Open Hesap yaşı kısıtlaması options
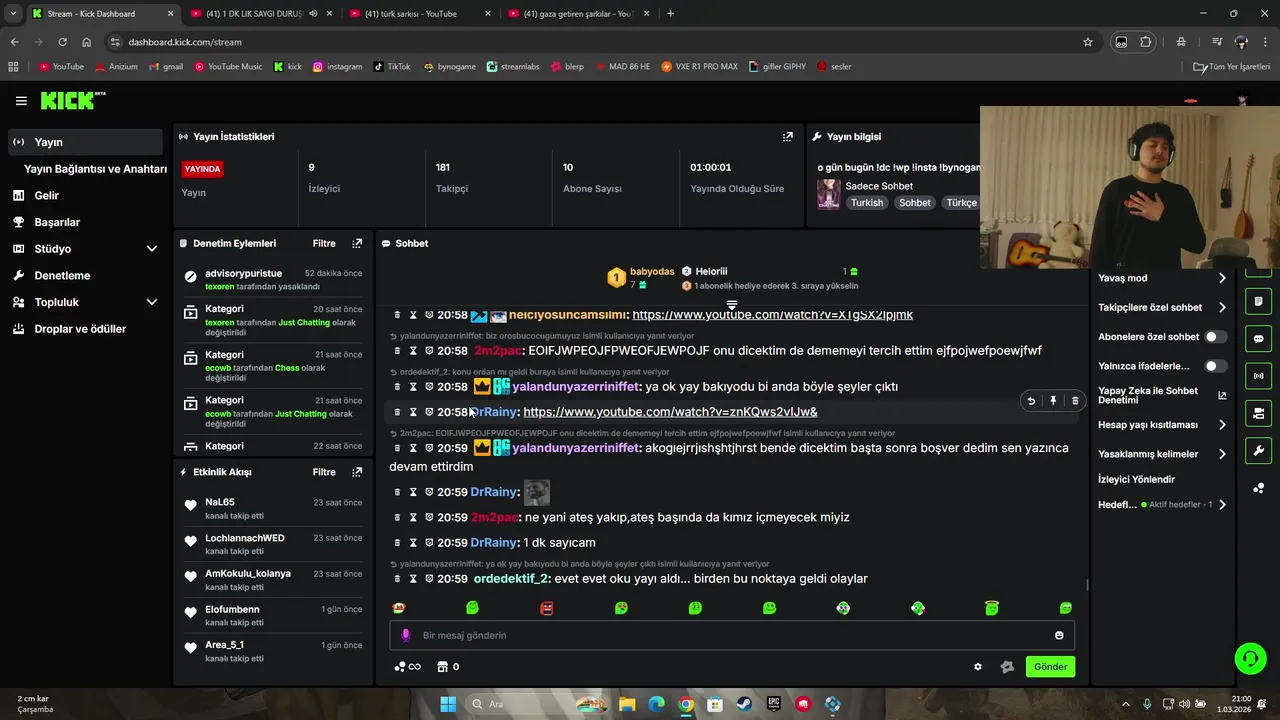1280x720 pixels. 1162,425
